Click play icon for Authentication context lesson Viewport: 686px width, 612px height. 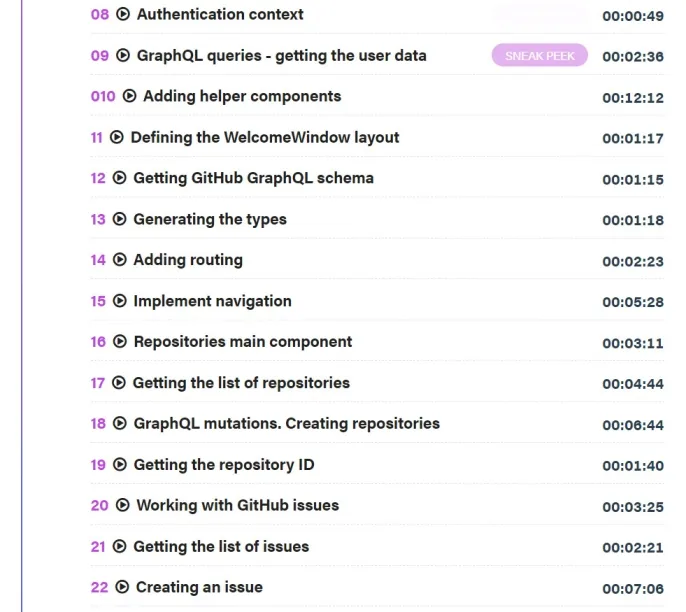[123, 14]
